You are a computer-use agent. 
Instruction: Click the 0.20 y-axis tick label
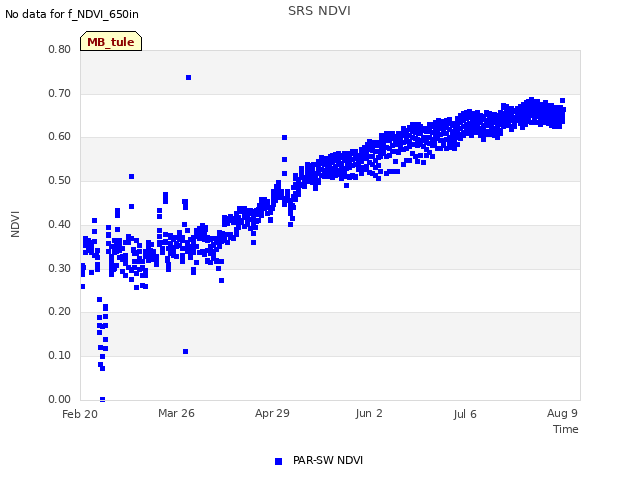60,311
